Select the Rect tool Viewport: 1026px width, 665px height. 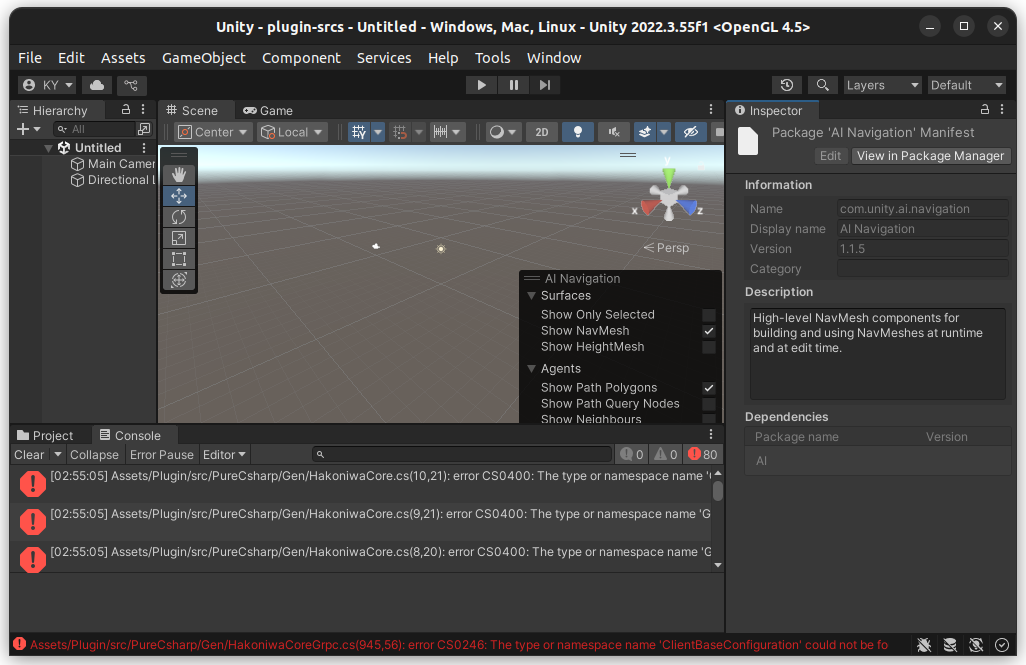(x=179, y=259)
